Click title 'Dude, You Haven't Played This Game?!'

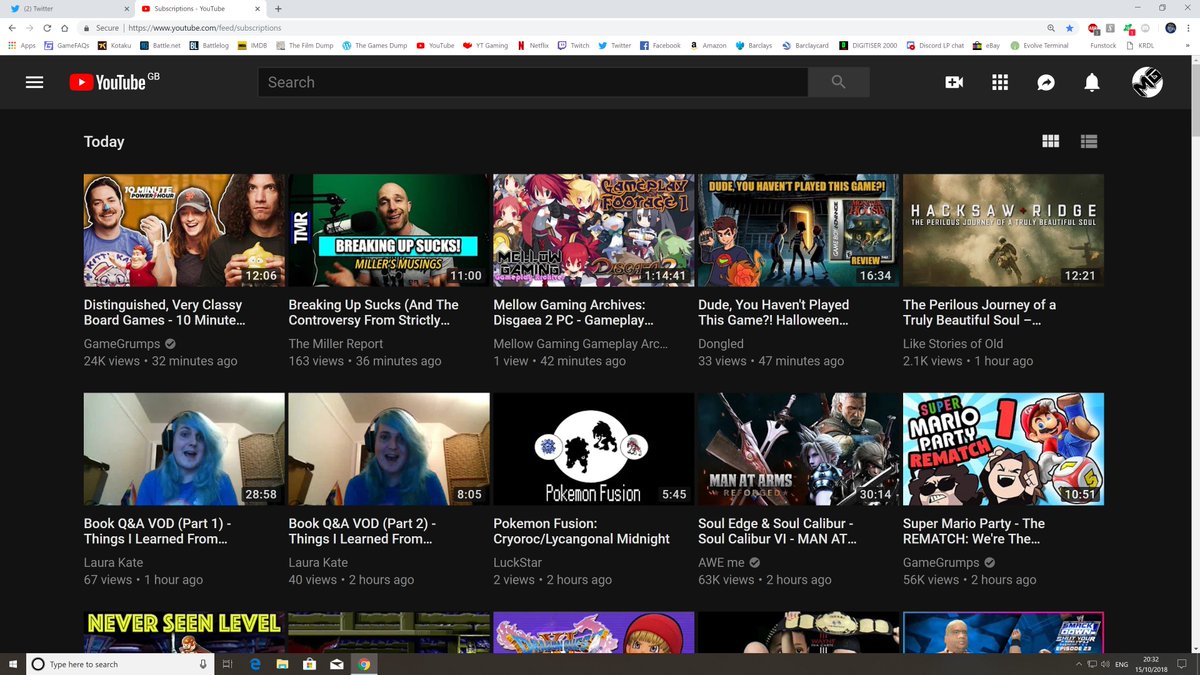click(774, 312)
